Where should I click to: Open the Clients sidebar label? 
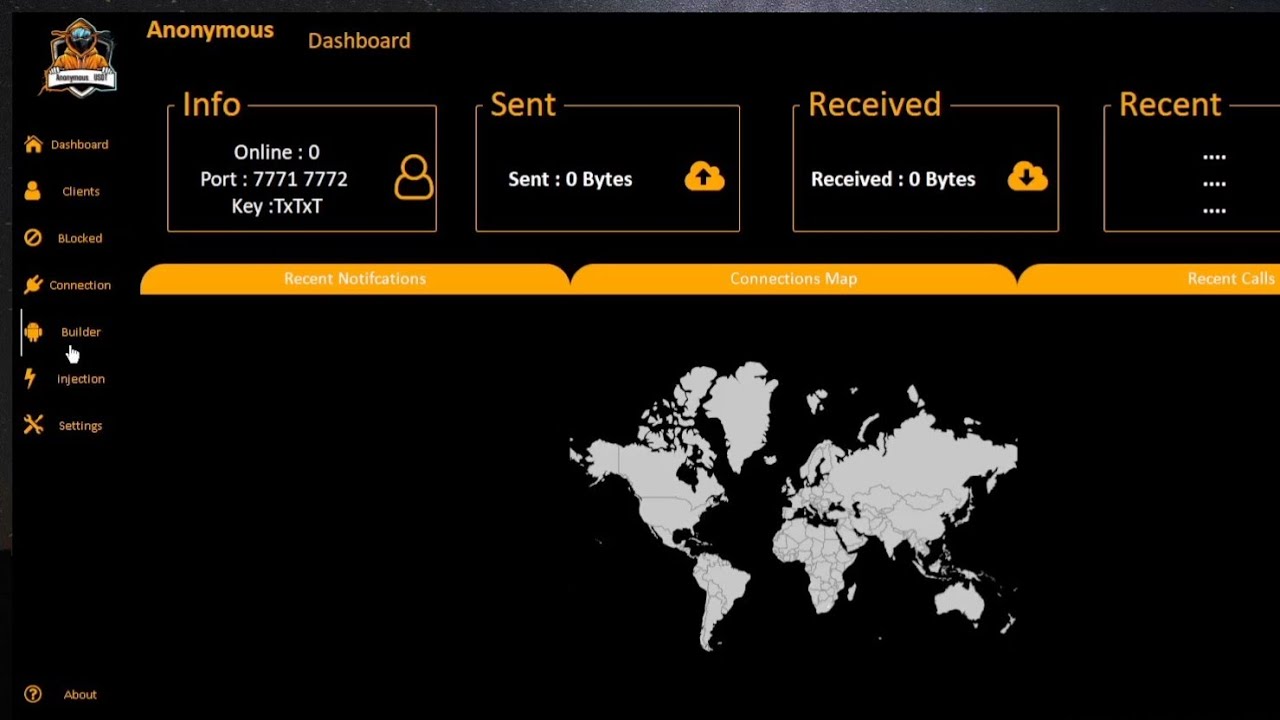81,191
